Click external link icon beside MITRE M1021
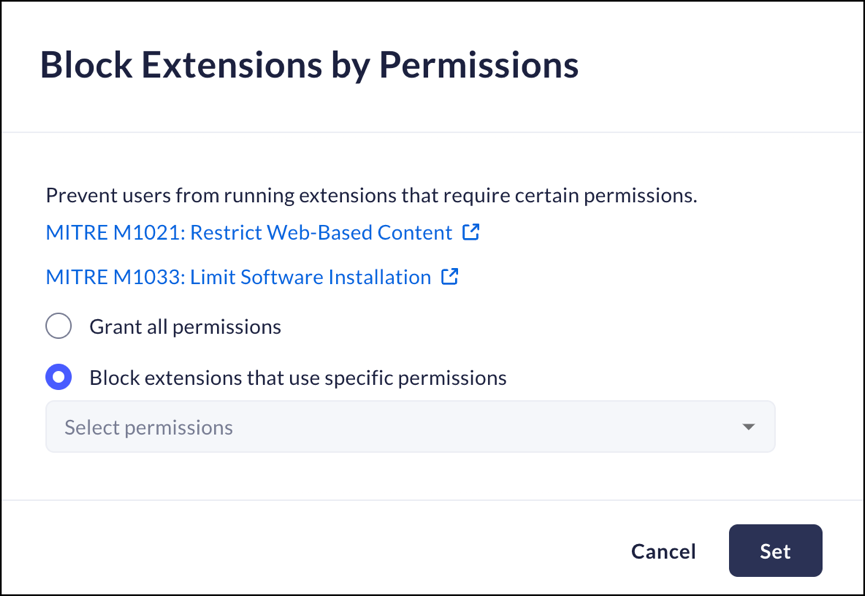This screenshot has height=596, width=865. [x=471, y=232]
